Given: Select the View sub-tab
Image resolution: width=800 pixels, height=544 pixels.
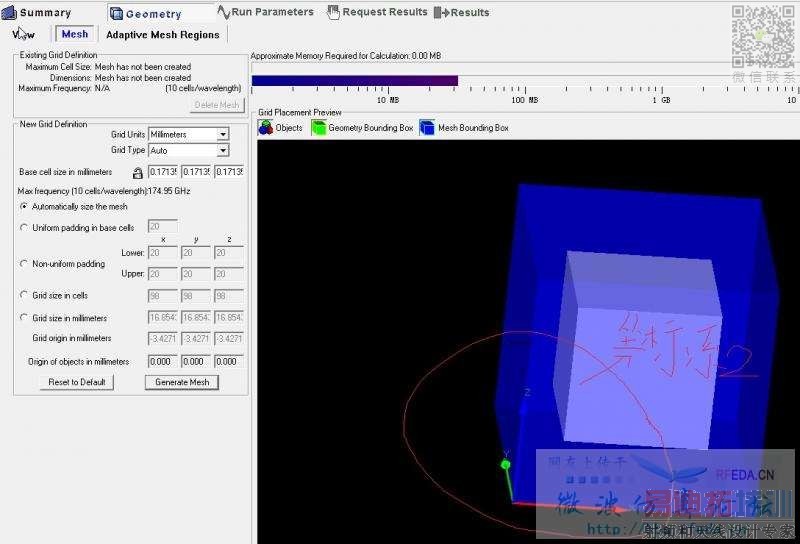Looking at the screenshot, I should click(x=24, y=34).
